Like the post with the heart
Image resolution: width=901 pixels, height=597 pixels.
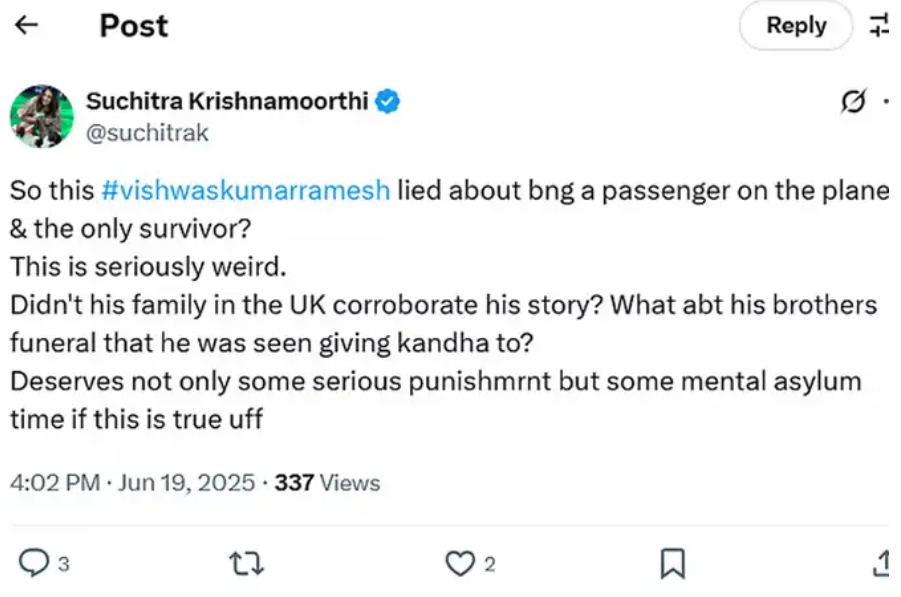click(x=459, y=565)
